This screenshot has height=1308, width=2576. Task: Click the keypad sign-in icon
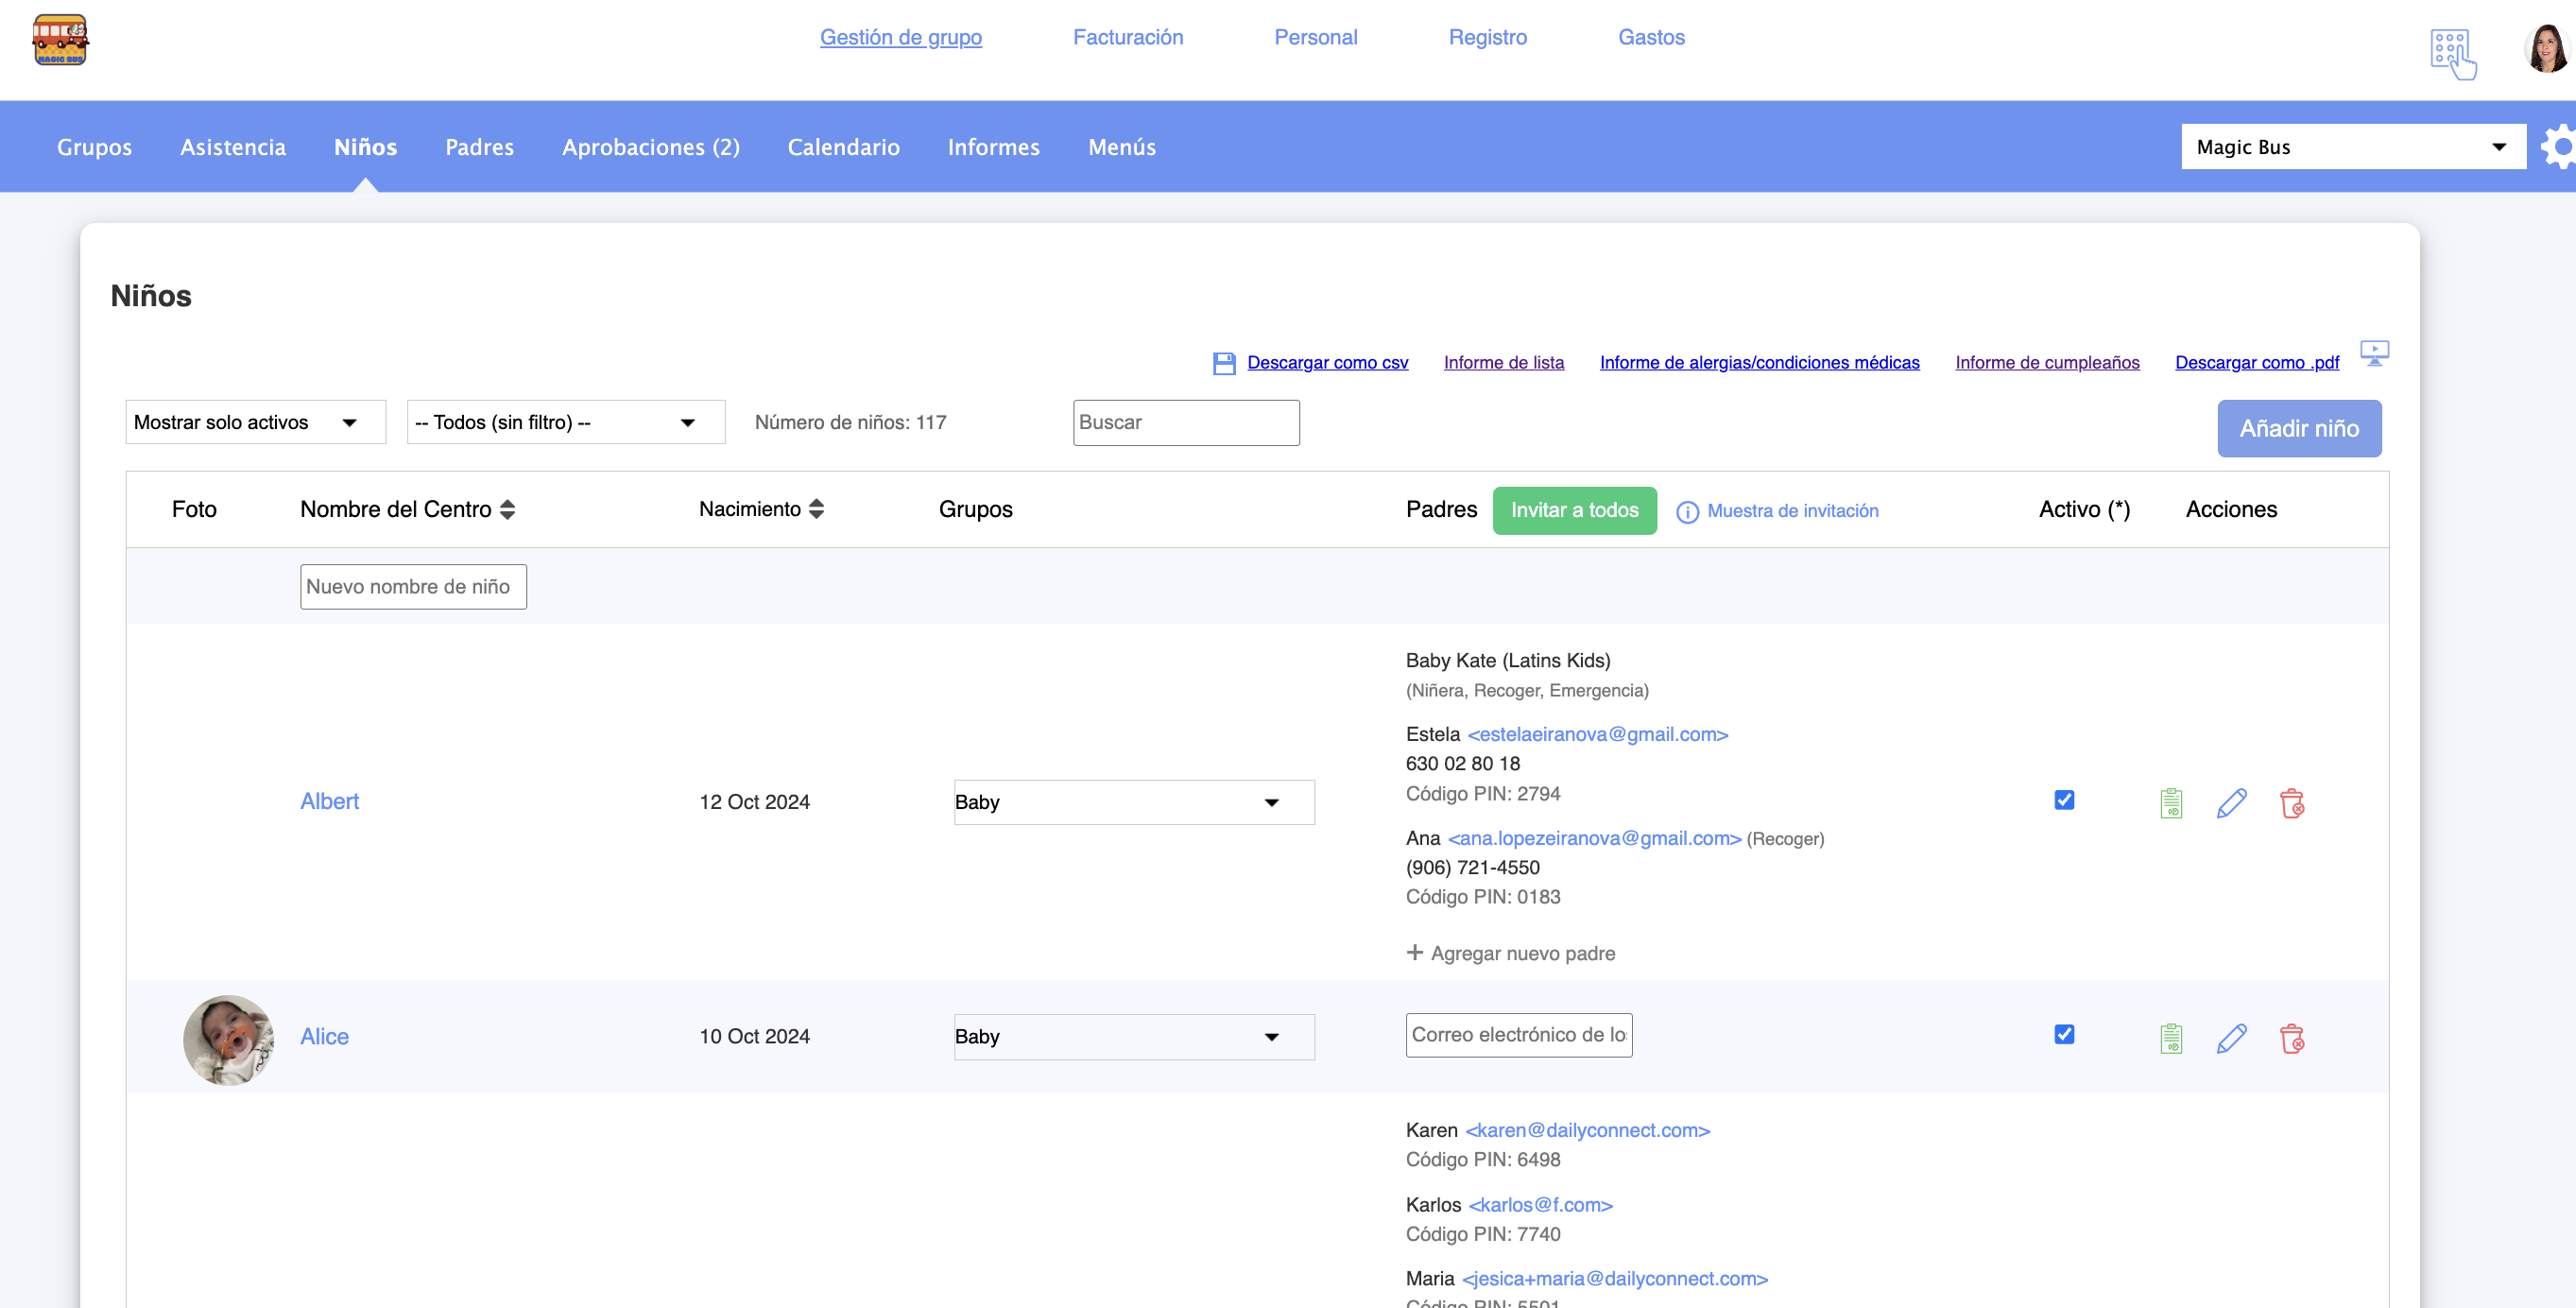click(2452, 52)
